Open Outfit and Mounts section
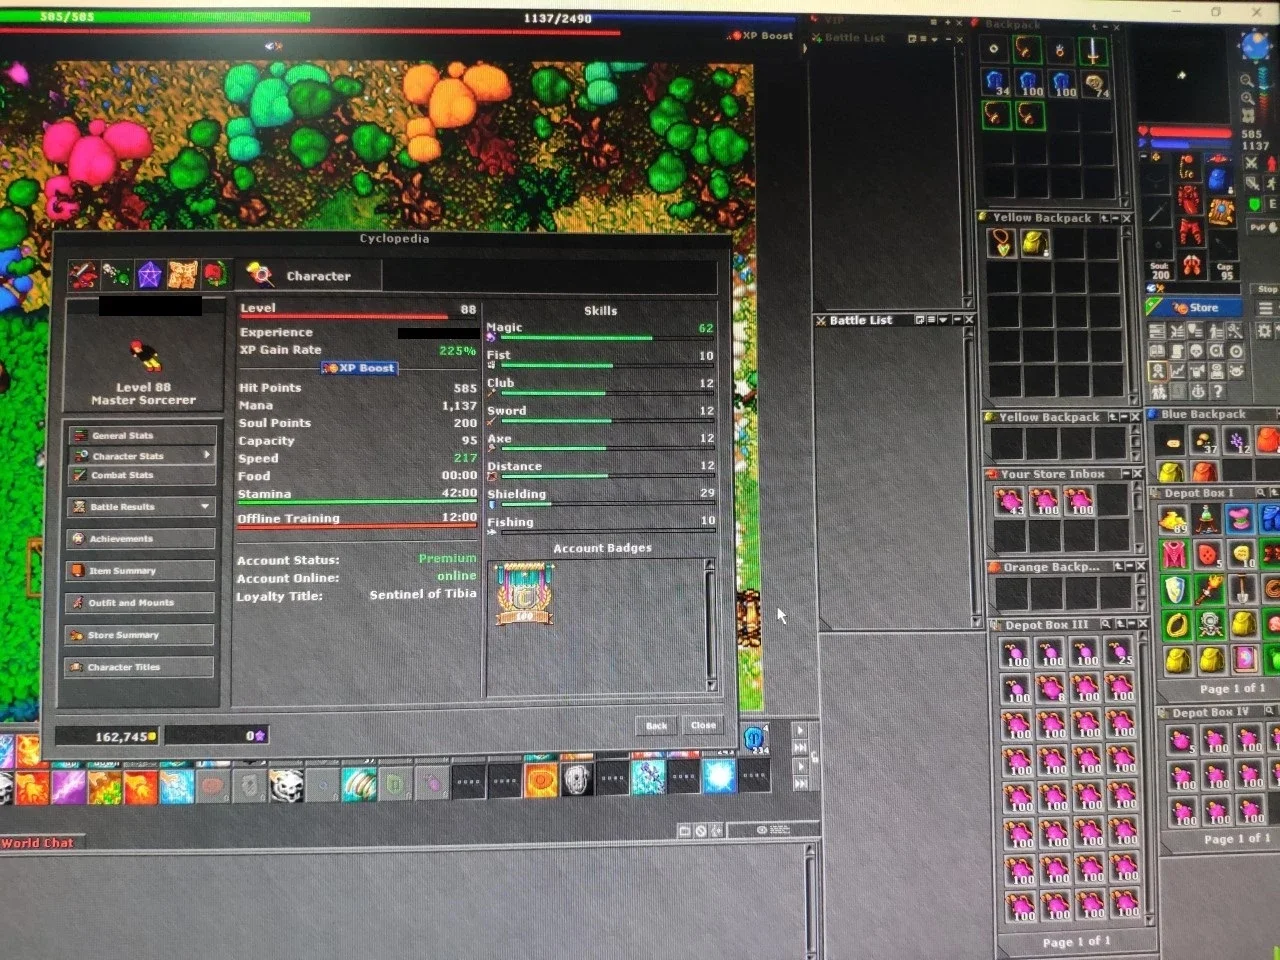1280x960 pixels. 141,603
